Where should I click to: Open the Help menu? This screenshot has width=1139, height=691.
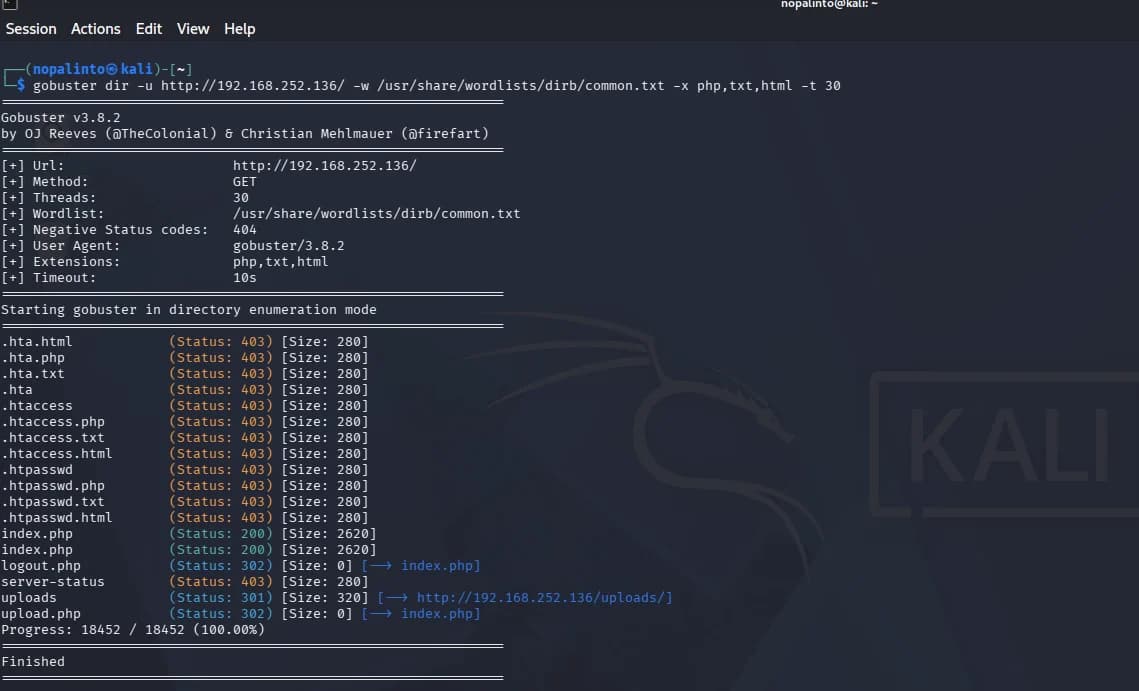pos(239,29)
